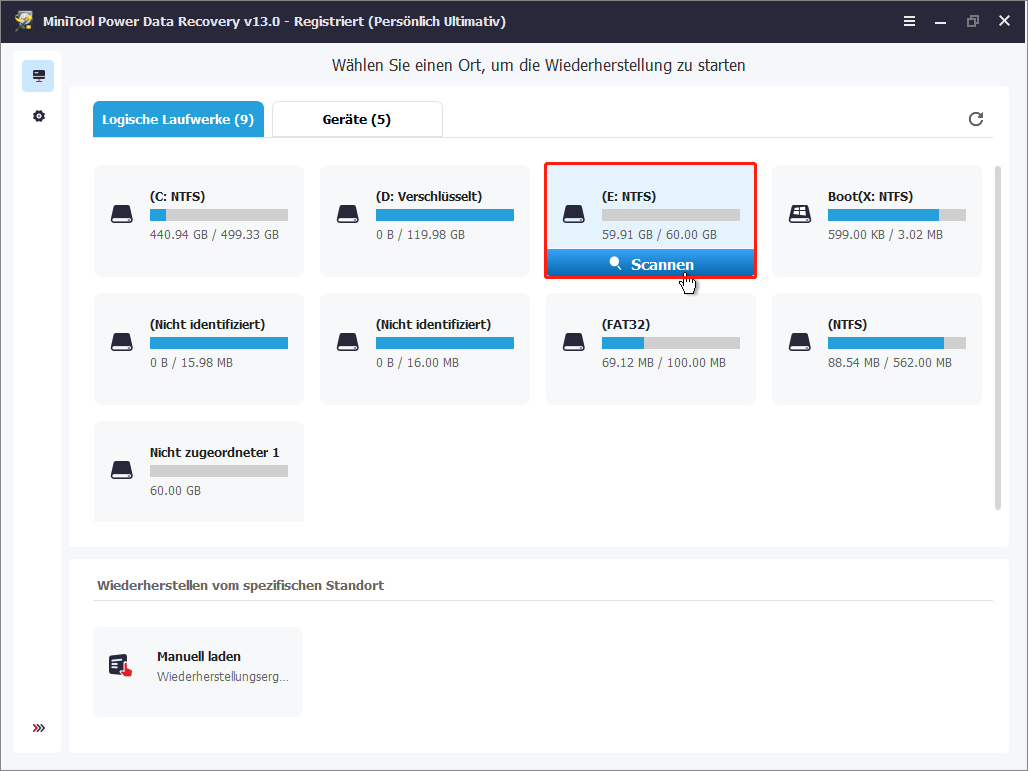The width and height of the screenshot is (1028, 771).
Task: Switch to the Logische Laufwerke (9) tab
Action: (178, 119)
